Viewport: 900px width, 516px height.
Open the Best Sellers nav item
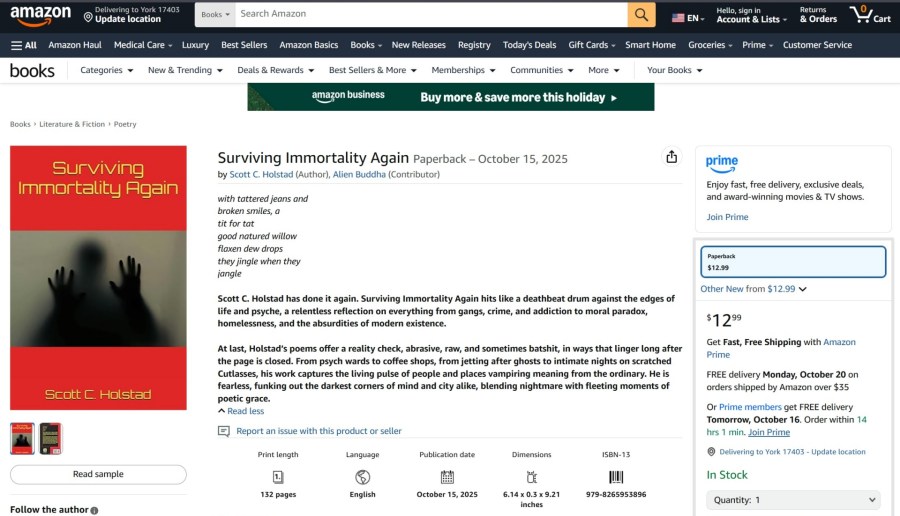244,45
